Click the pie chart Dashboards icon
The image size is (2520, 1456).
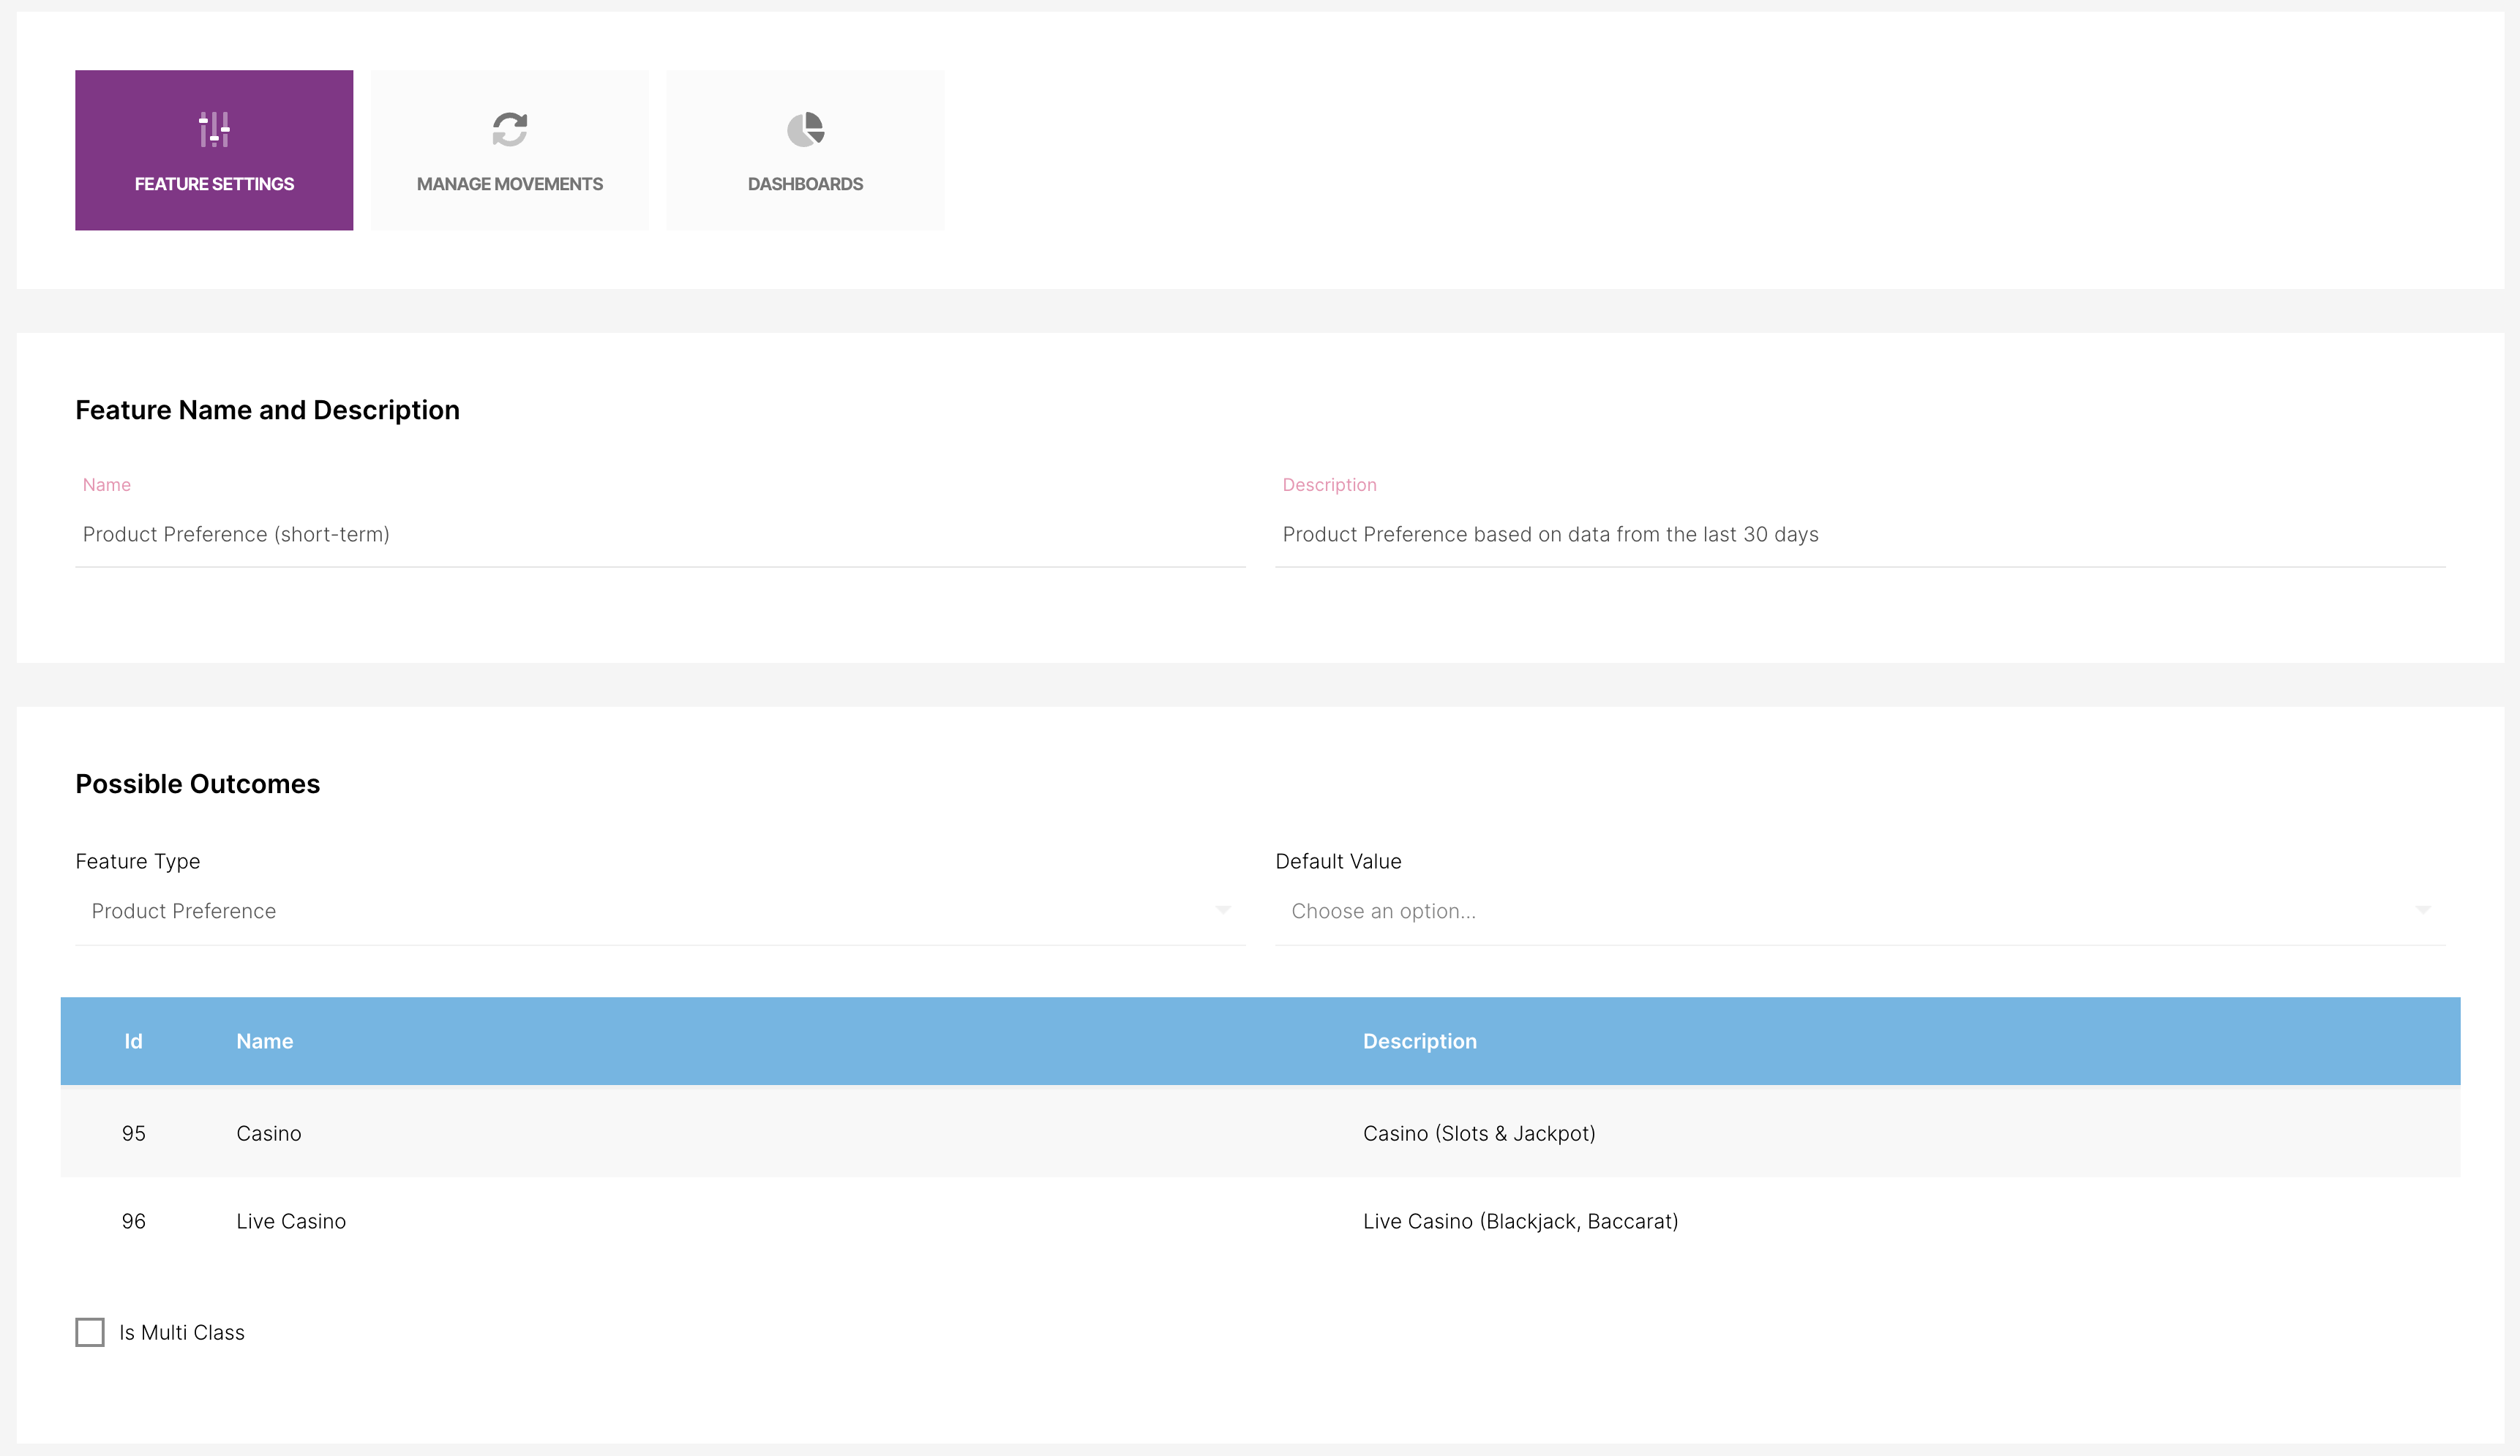(x=805, y=129)
